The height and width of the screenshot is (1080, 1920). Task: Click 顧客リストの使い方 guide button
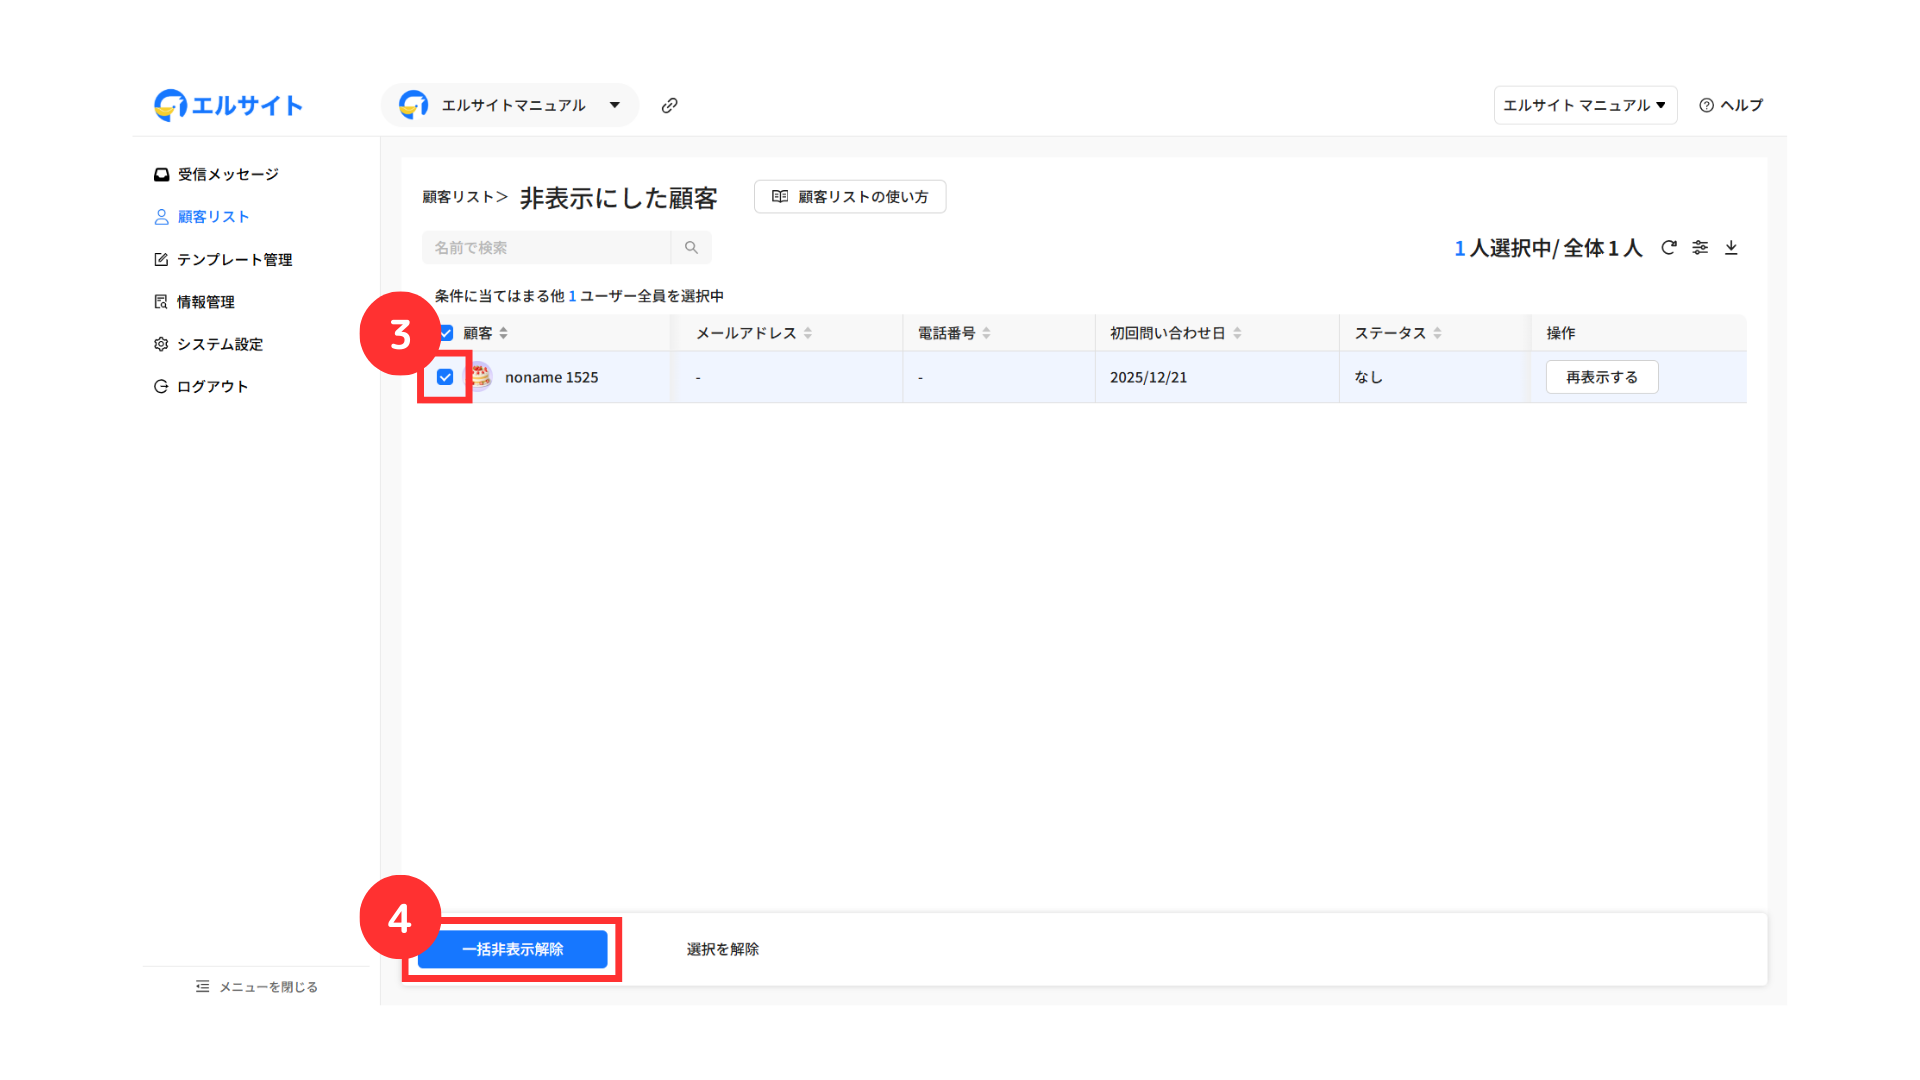point(849,197)
